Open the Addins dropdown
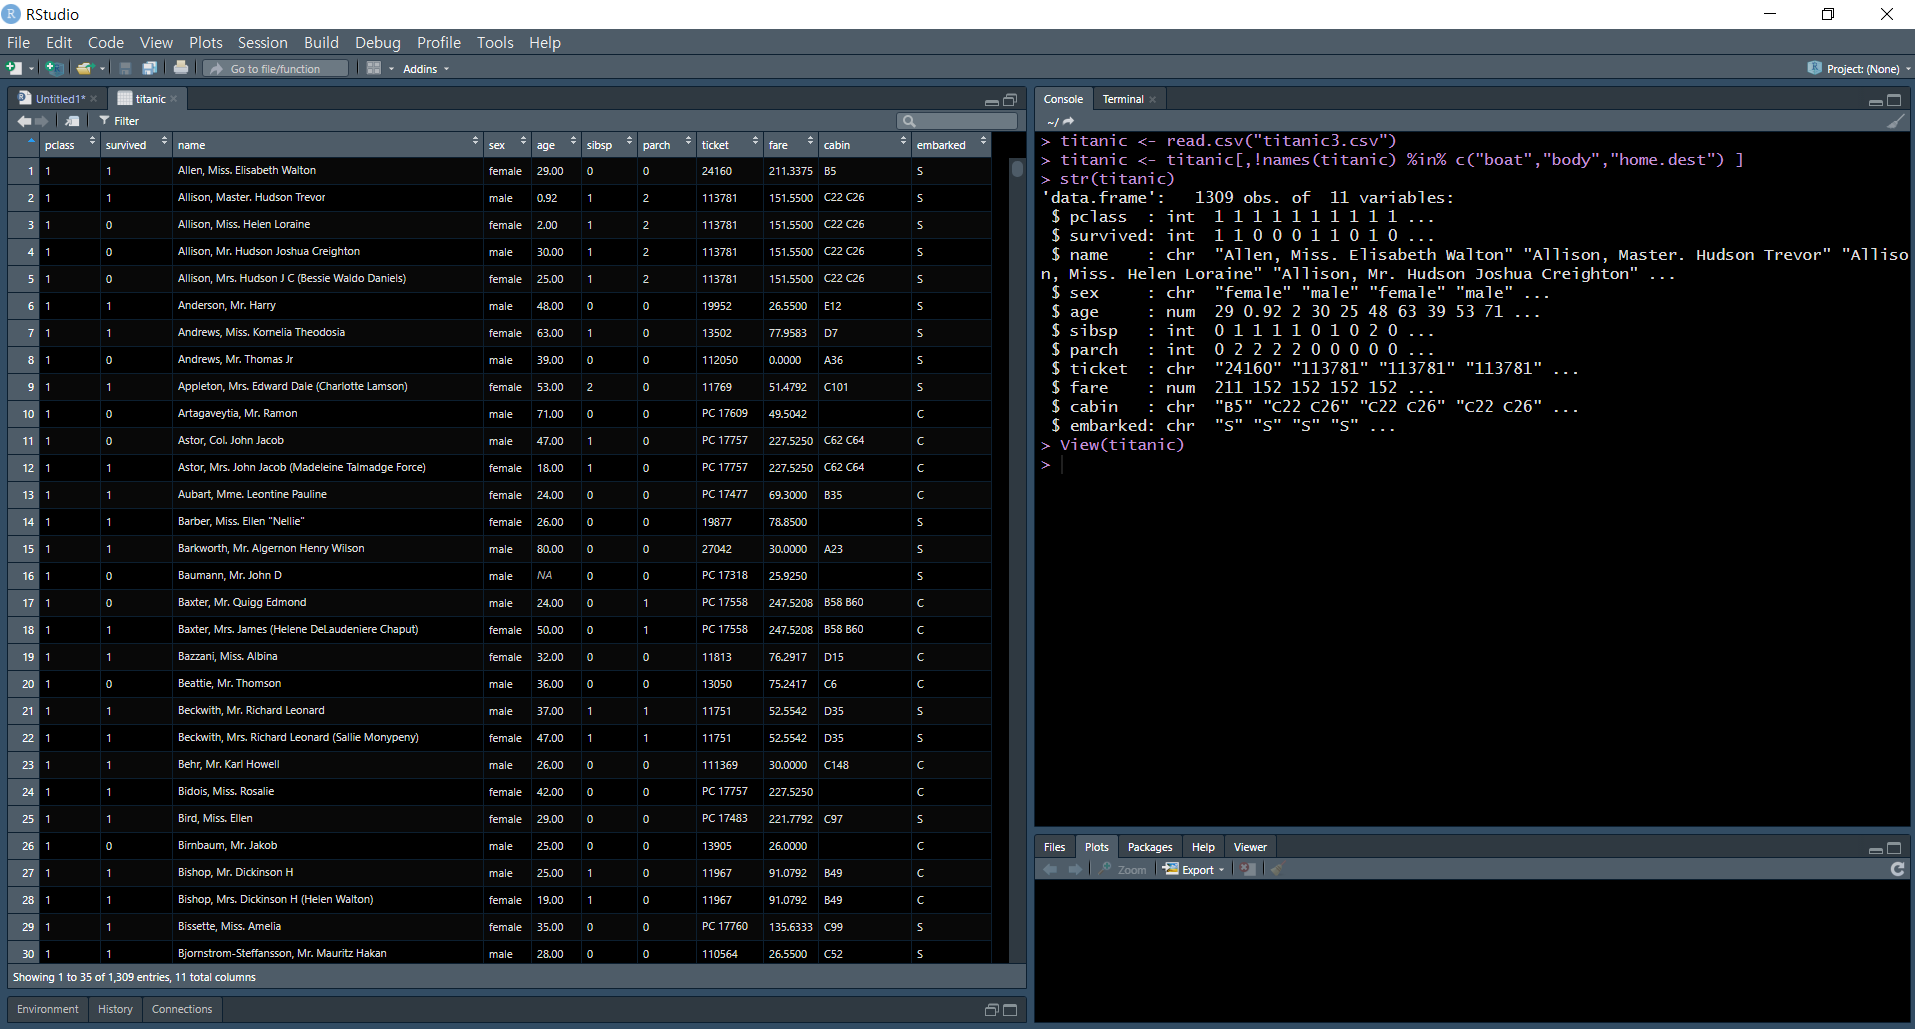Screen dimensions: 1915x1029 coord(426,69)
